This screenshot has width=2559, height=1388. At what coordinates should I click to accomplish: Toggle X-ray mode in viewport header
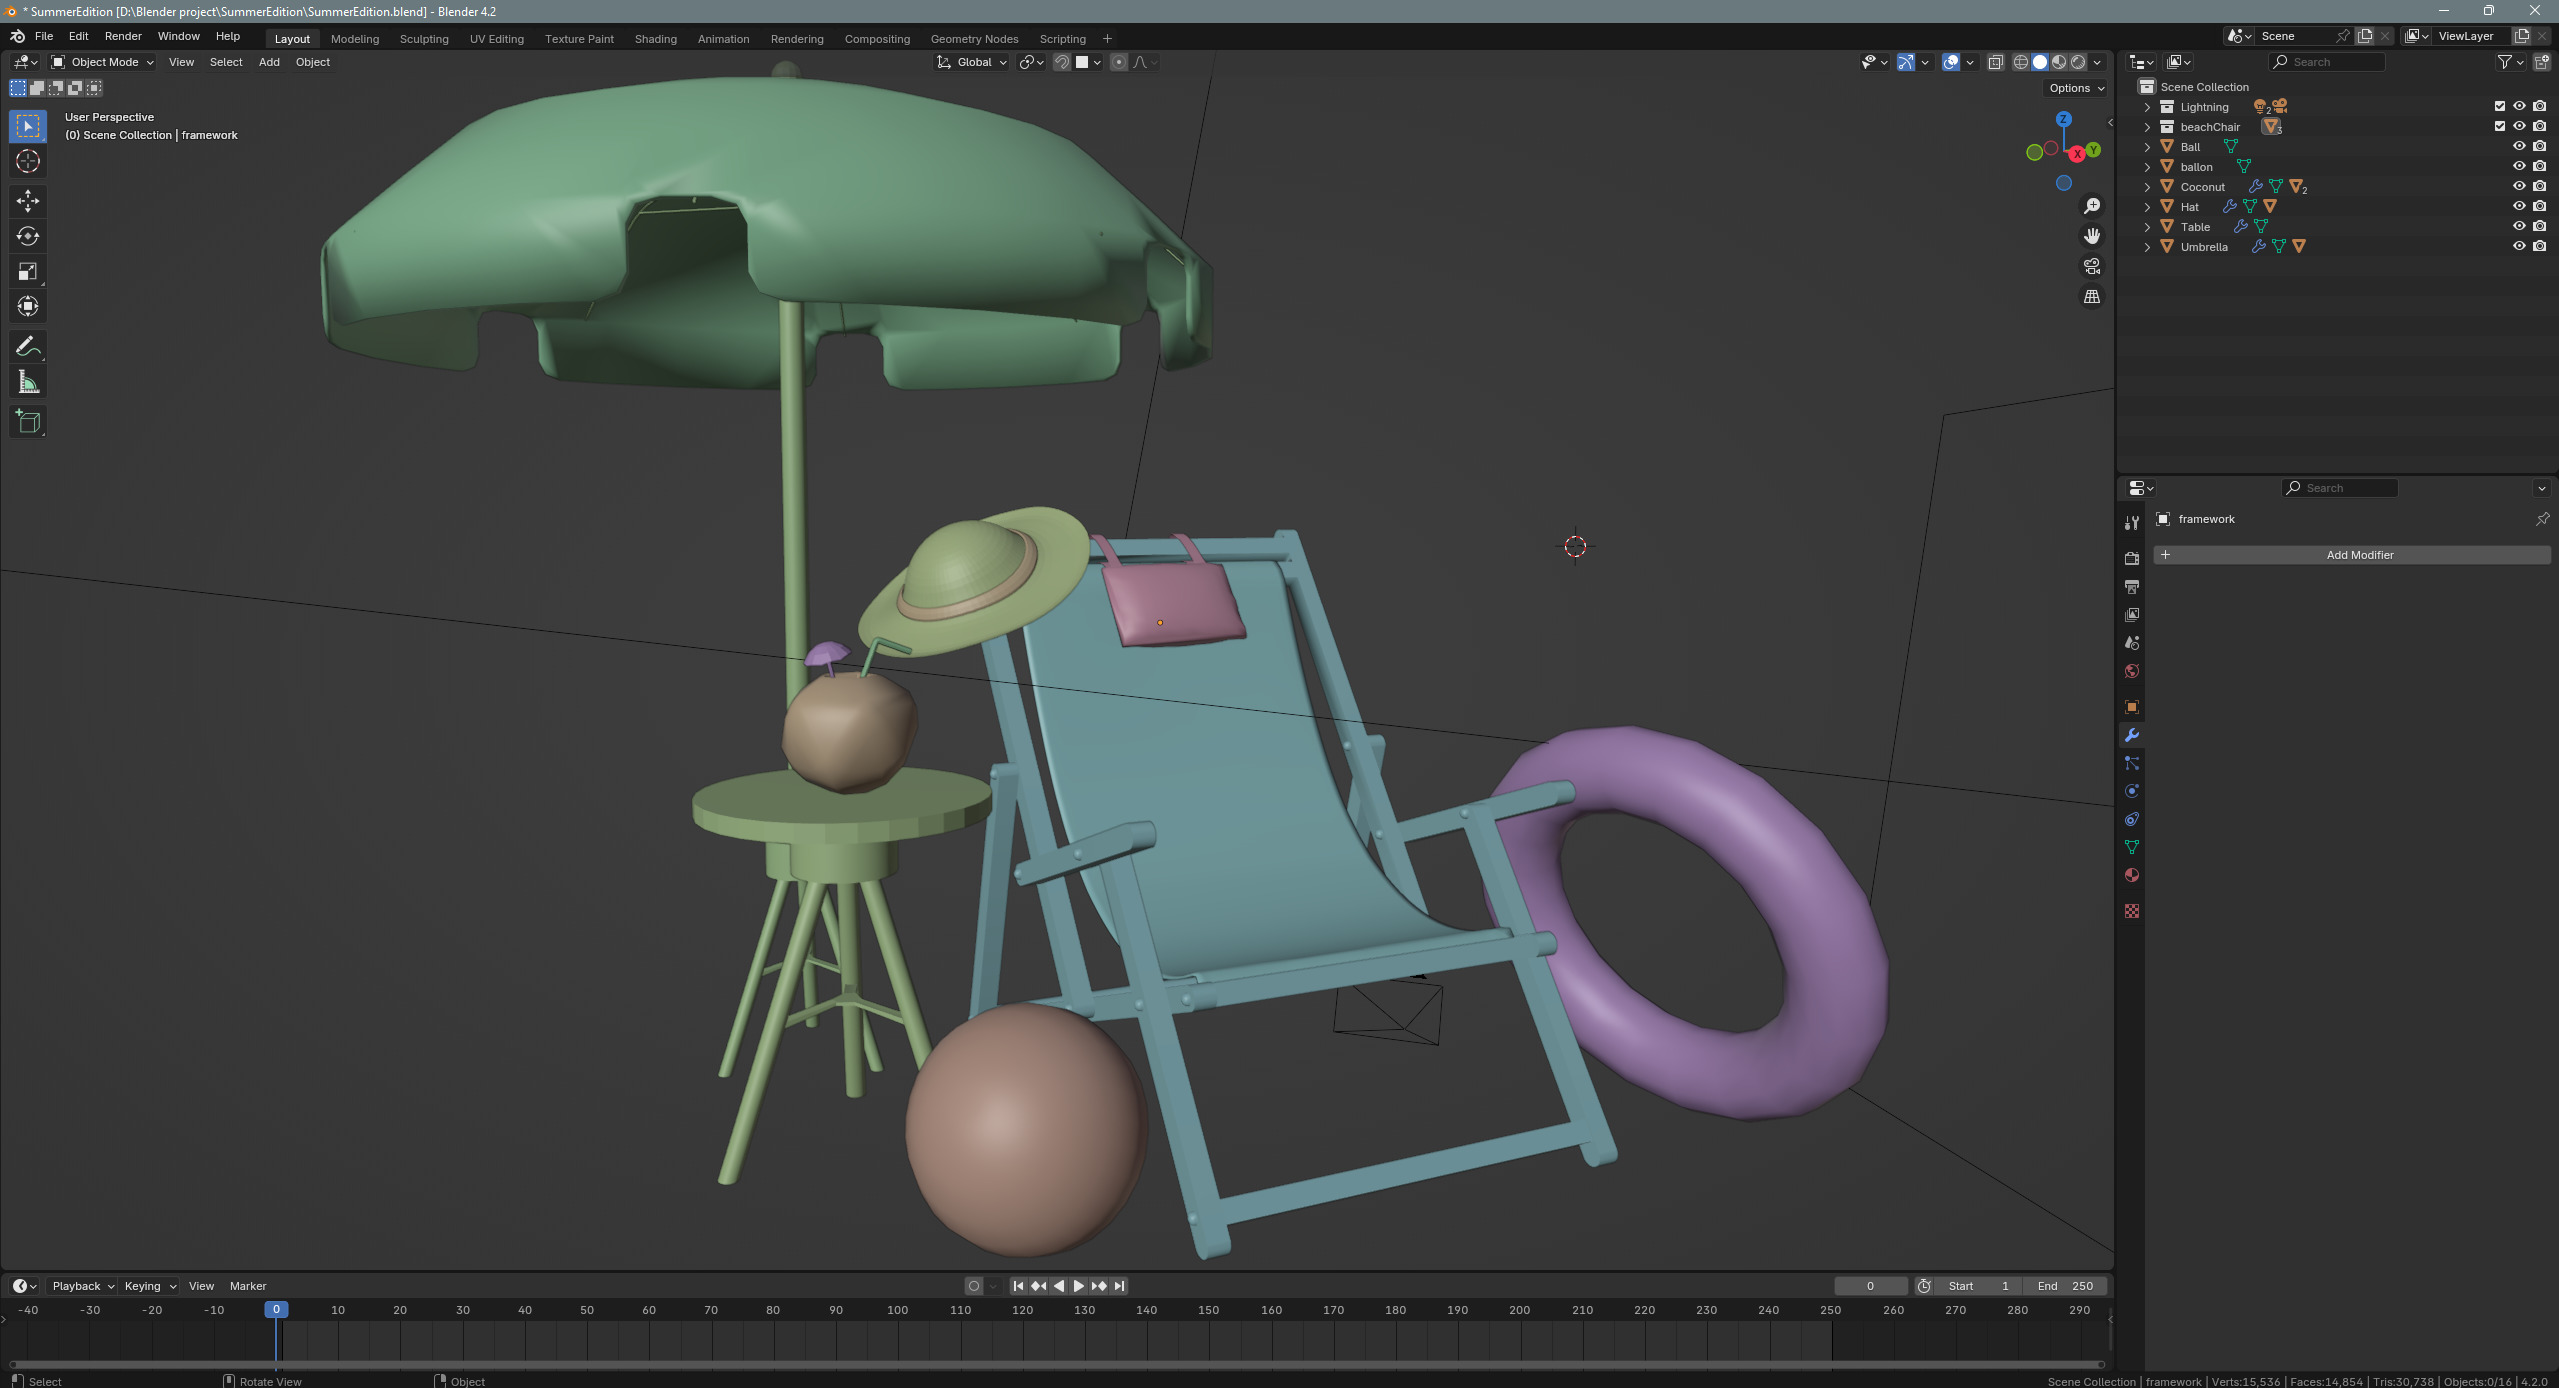pyautogui.click(x=1995, y=62)
